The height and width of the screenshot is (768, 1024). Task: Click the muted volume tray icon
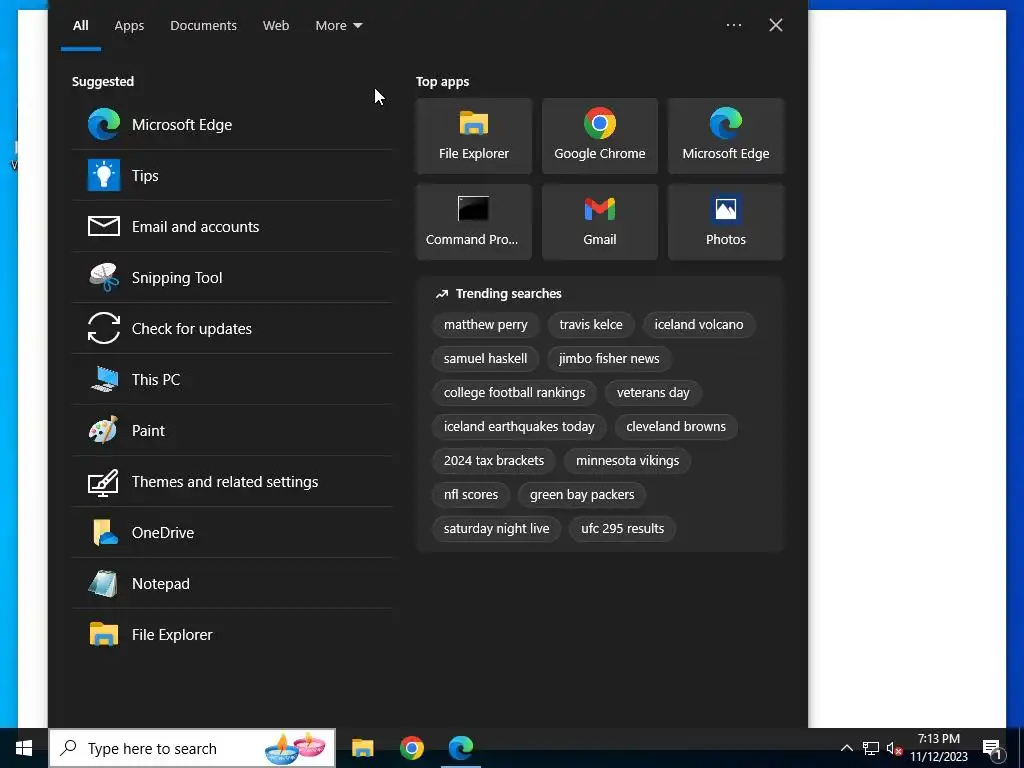(x=895, y=748)
